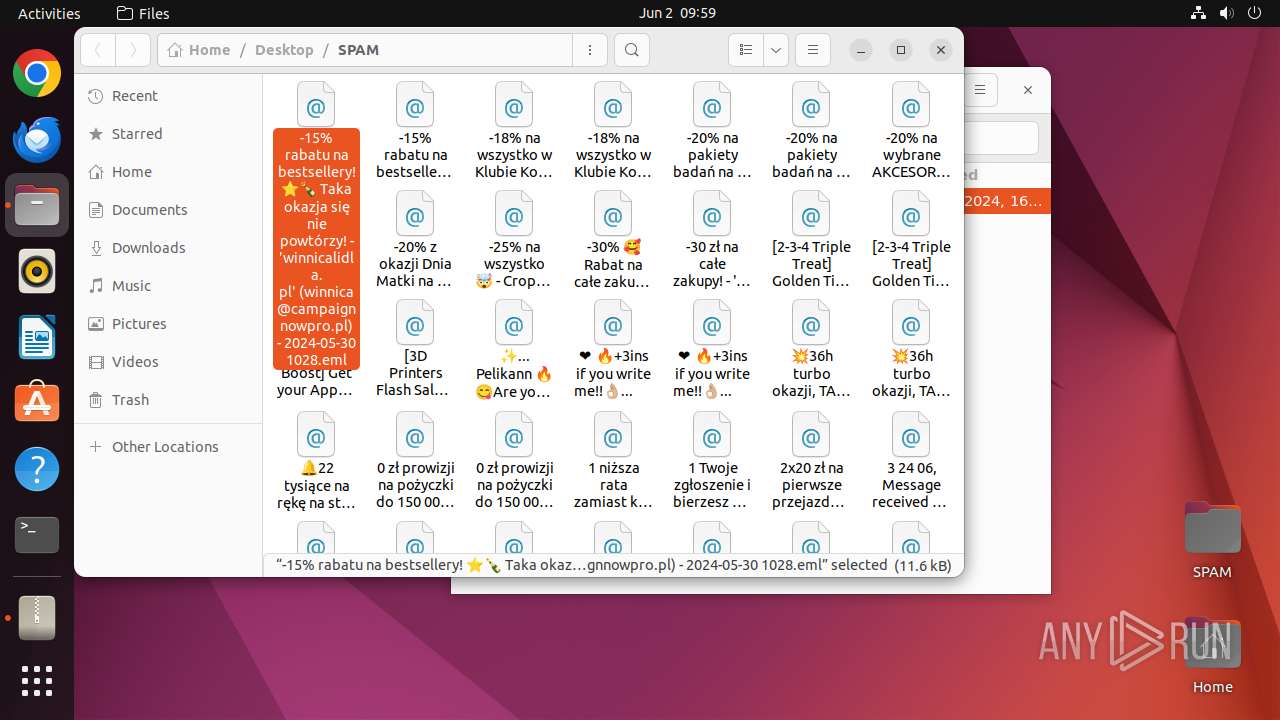
Task: Launch Terminal from the dock
Action: click(x=37, y=535)
